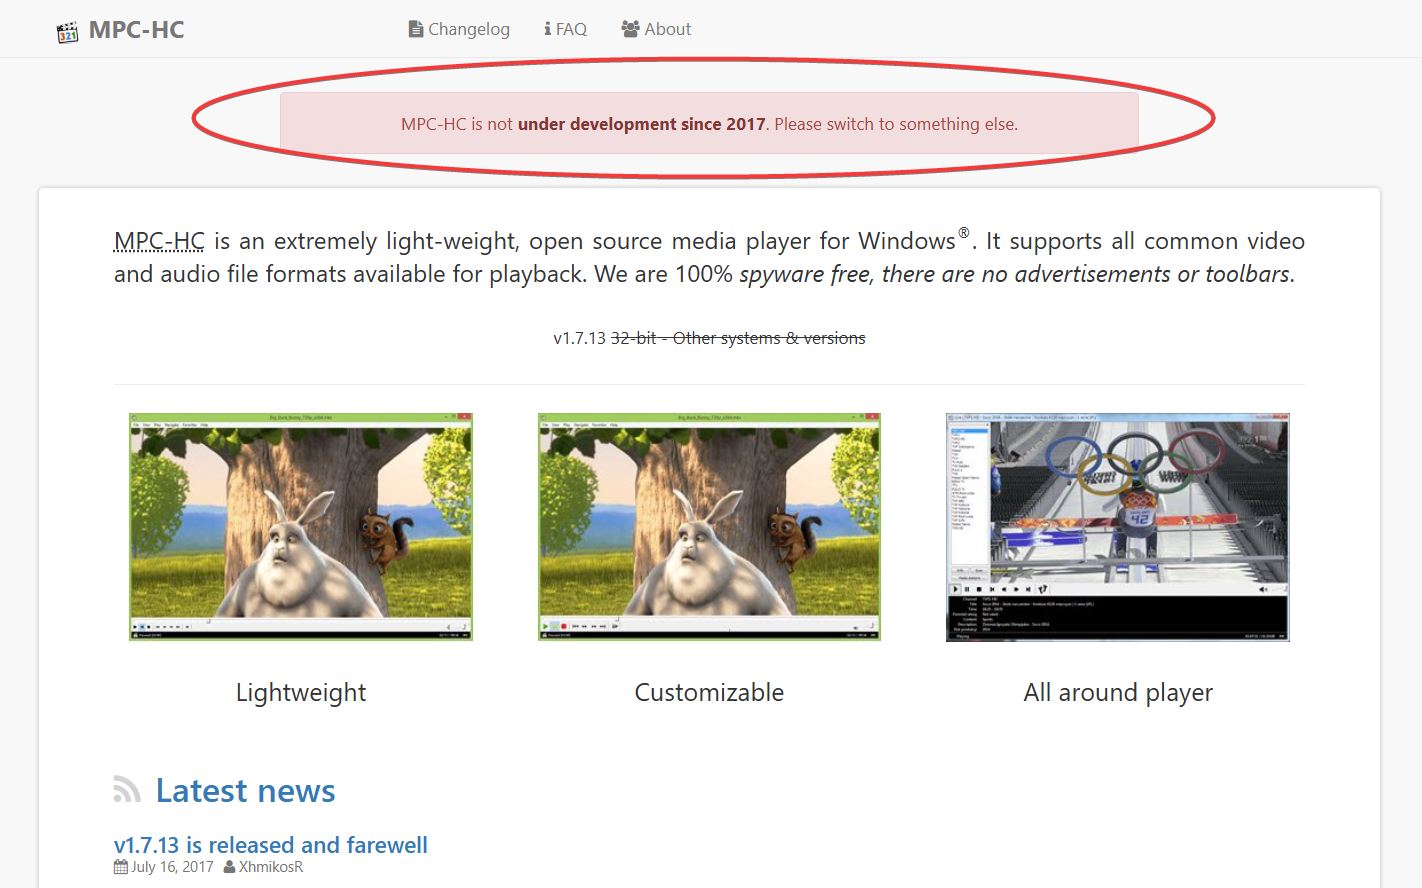
Task: Open the Changelog page
Action: [459, 29]
